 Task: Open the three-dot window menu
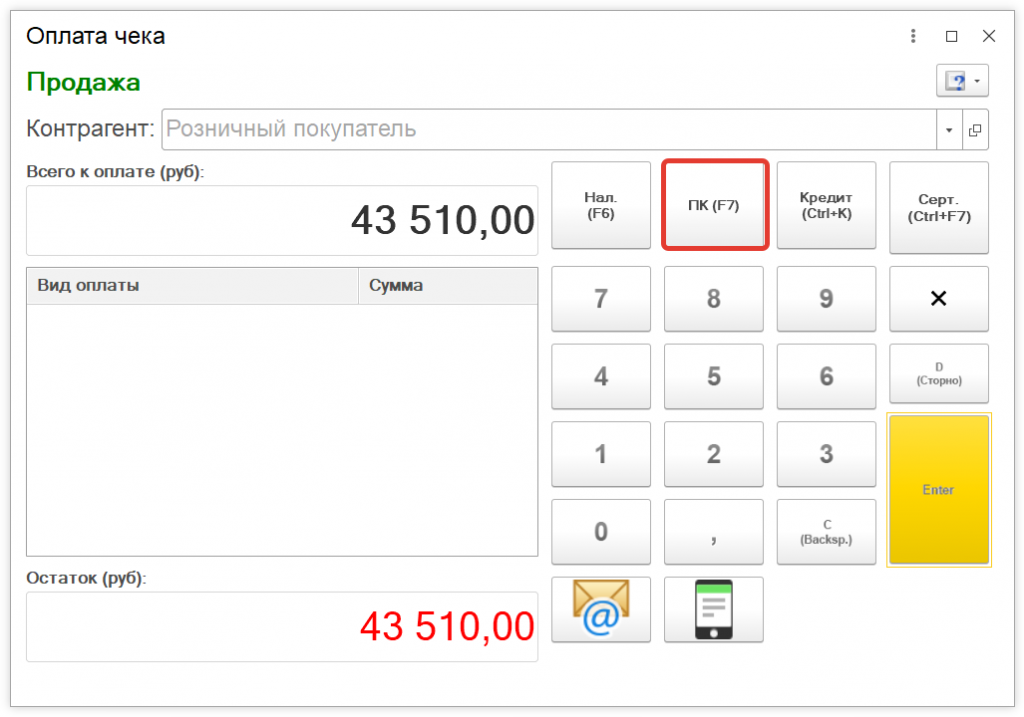(x=913, y=36)
